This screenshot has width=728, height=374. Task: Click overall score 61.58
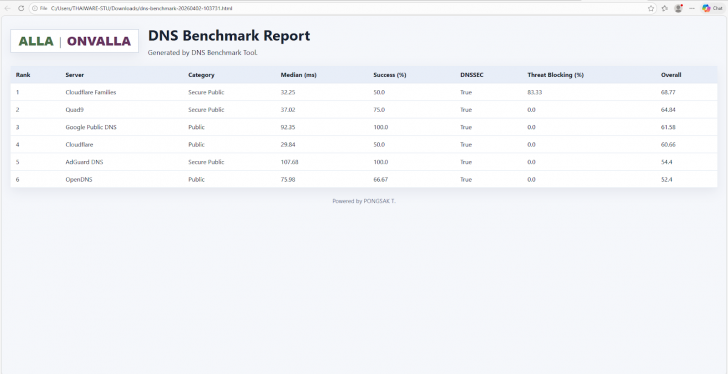click(668, 127)
